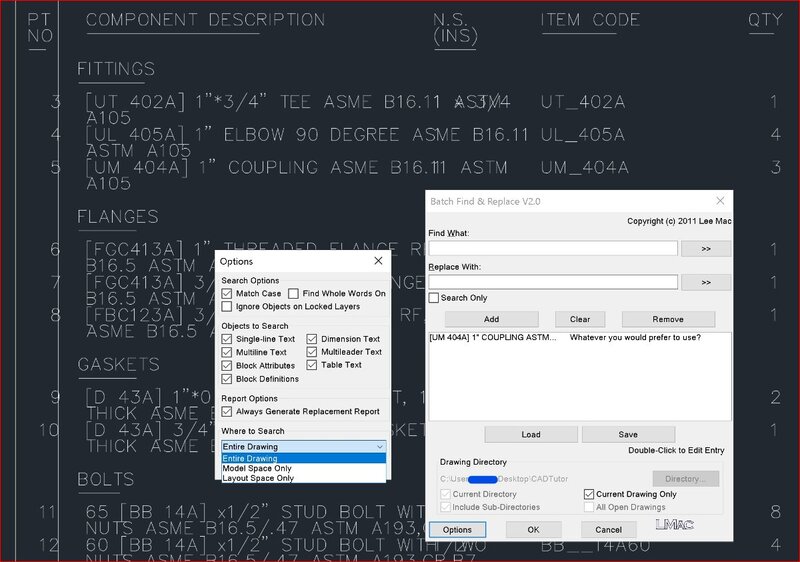800x562 pixels.
Task: Click the UM_404A item code in drawing
Action: pos(584,168)
